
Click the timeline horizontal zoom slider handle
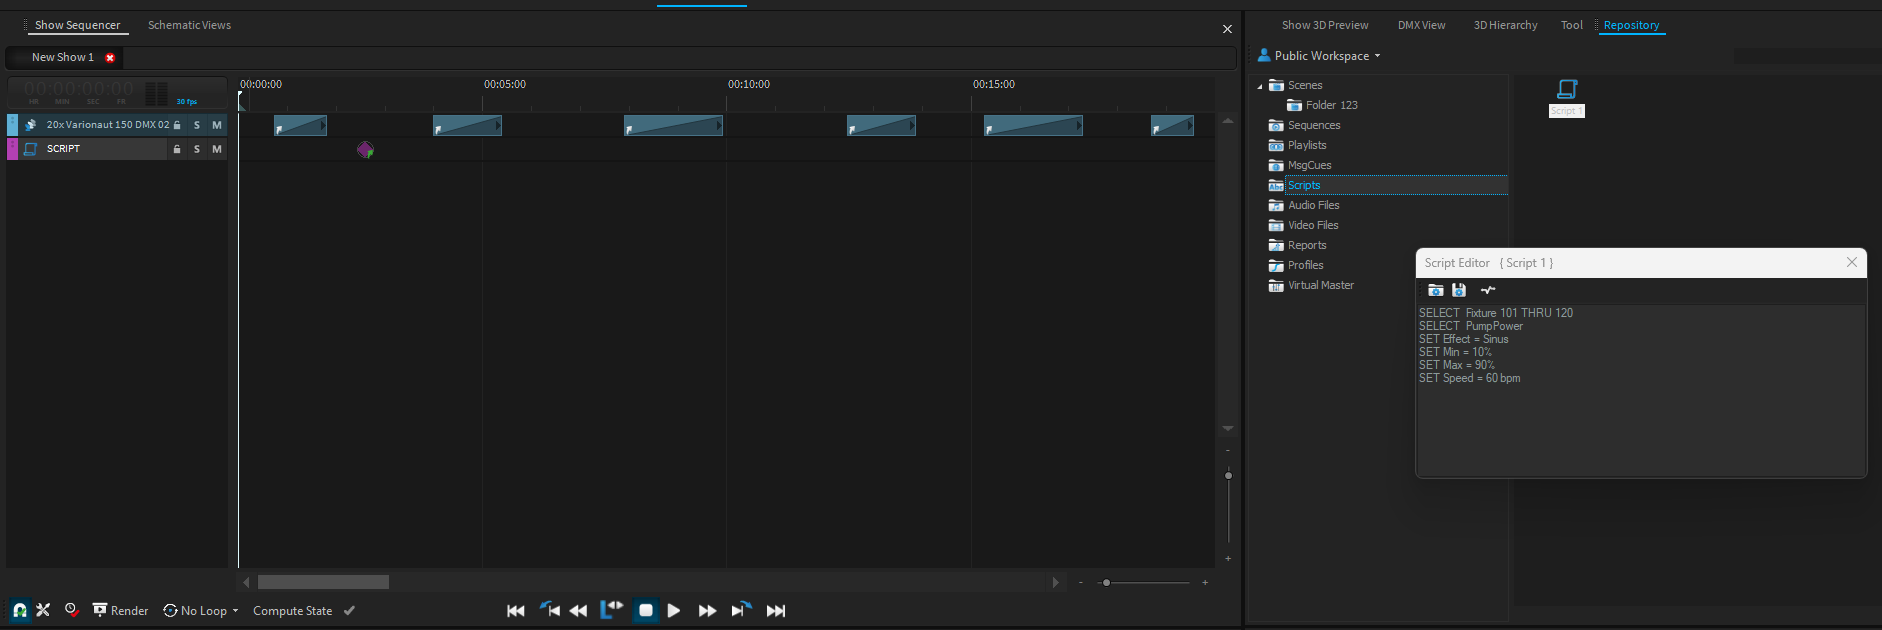1106,582
